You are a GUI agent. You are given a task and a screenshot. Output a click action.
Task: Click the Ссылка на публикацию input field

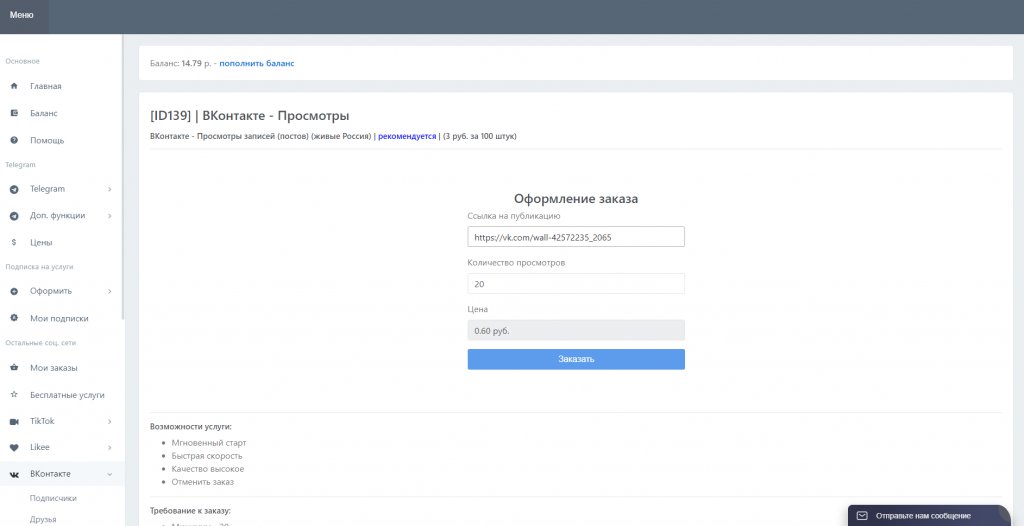click(576, 237)
